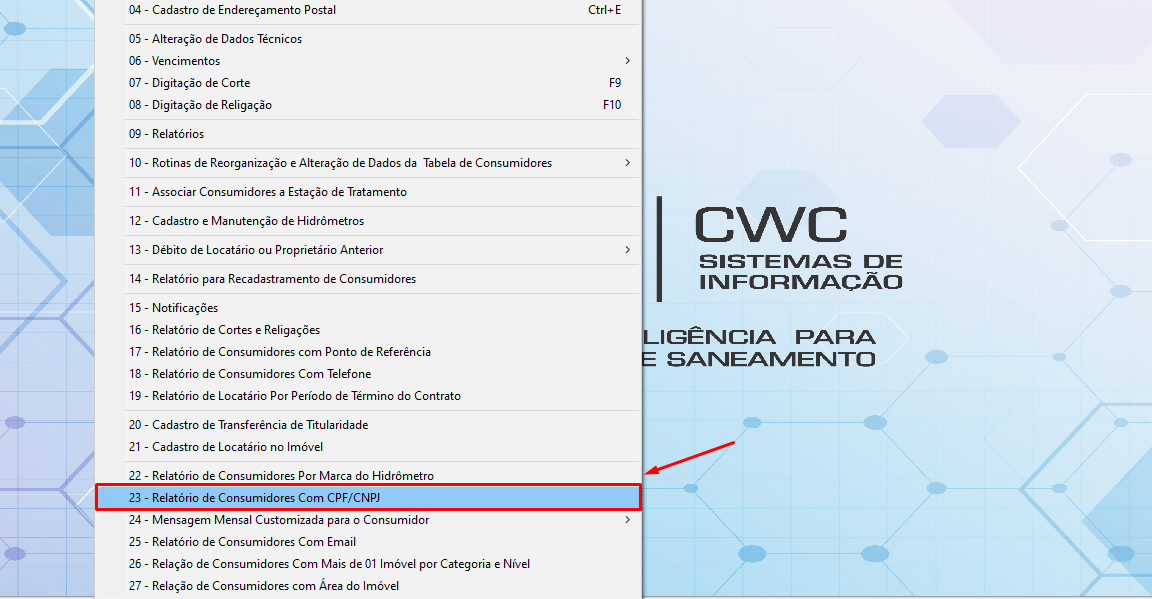Select Associar Consumidores a Estação de Tratamento
Screen dimensions: 1152x599
click(x=267, y=192)
